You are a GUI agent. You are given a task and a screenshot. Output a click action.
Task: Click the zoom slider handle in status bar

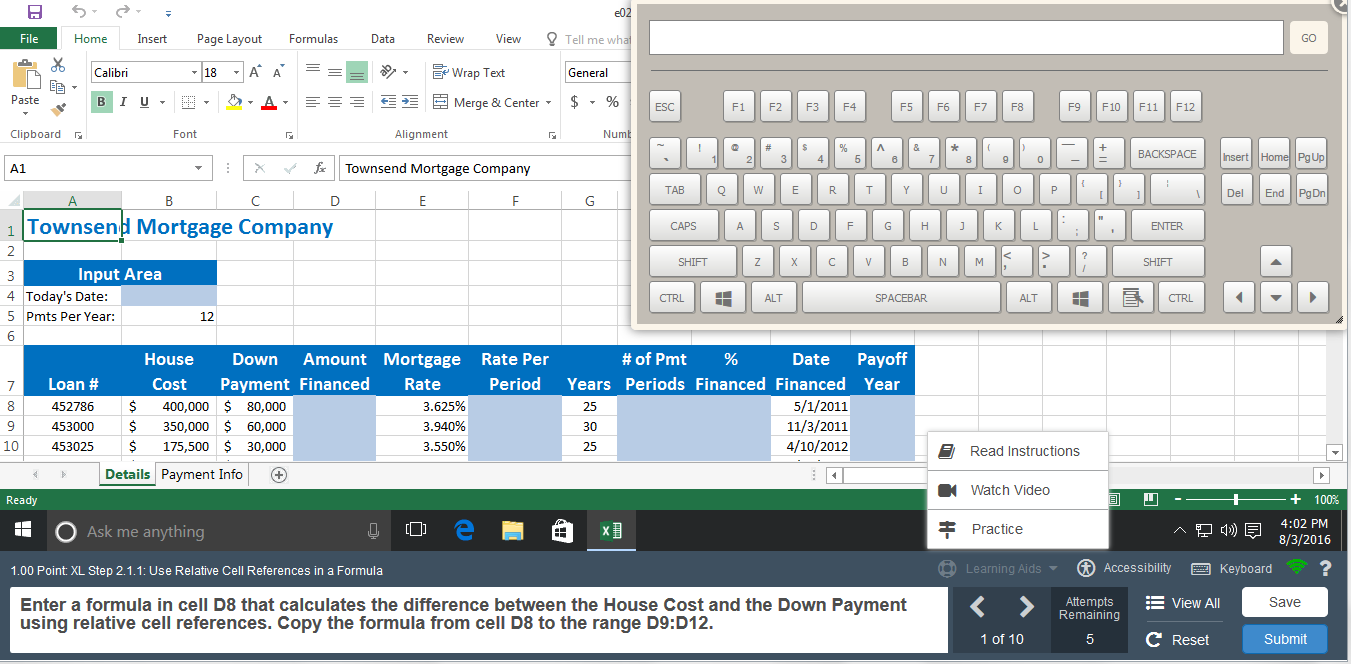pyautogui.click(x=1236, y=498)
